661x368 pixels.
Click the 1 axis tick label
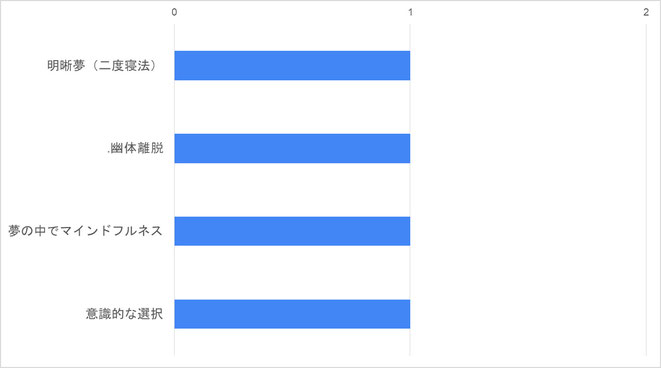click(x=410, y=13)
